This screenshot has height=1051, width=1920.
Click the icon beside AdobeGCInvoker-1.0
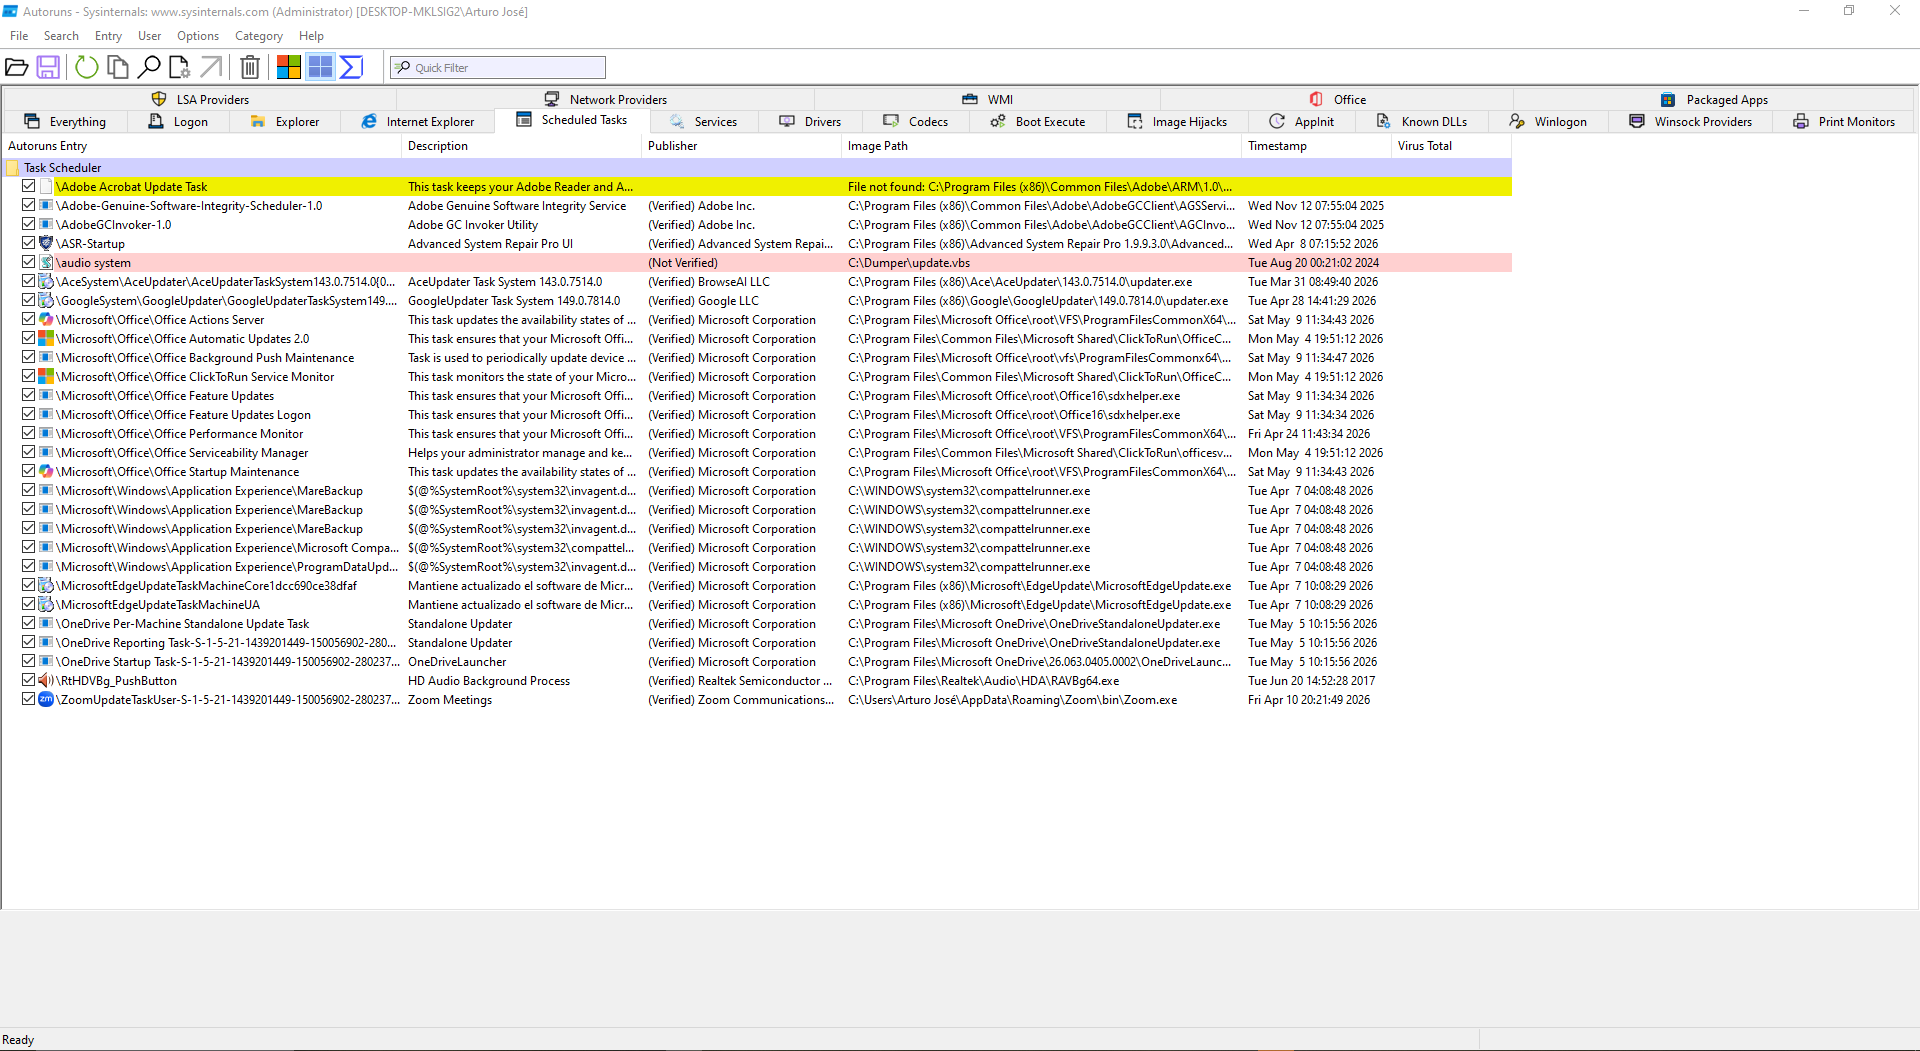coord(46,225)
